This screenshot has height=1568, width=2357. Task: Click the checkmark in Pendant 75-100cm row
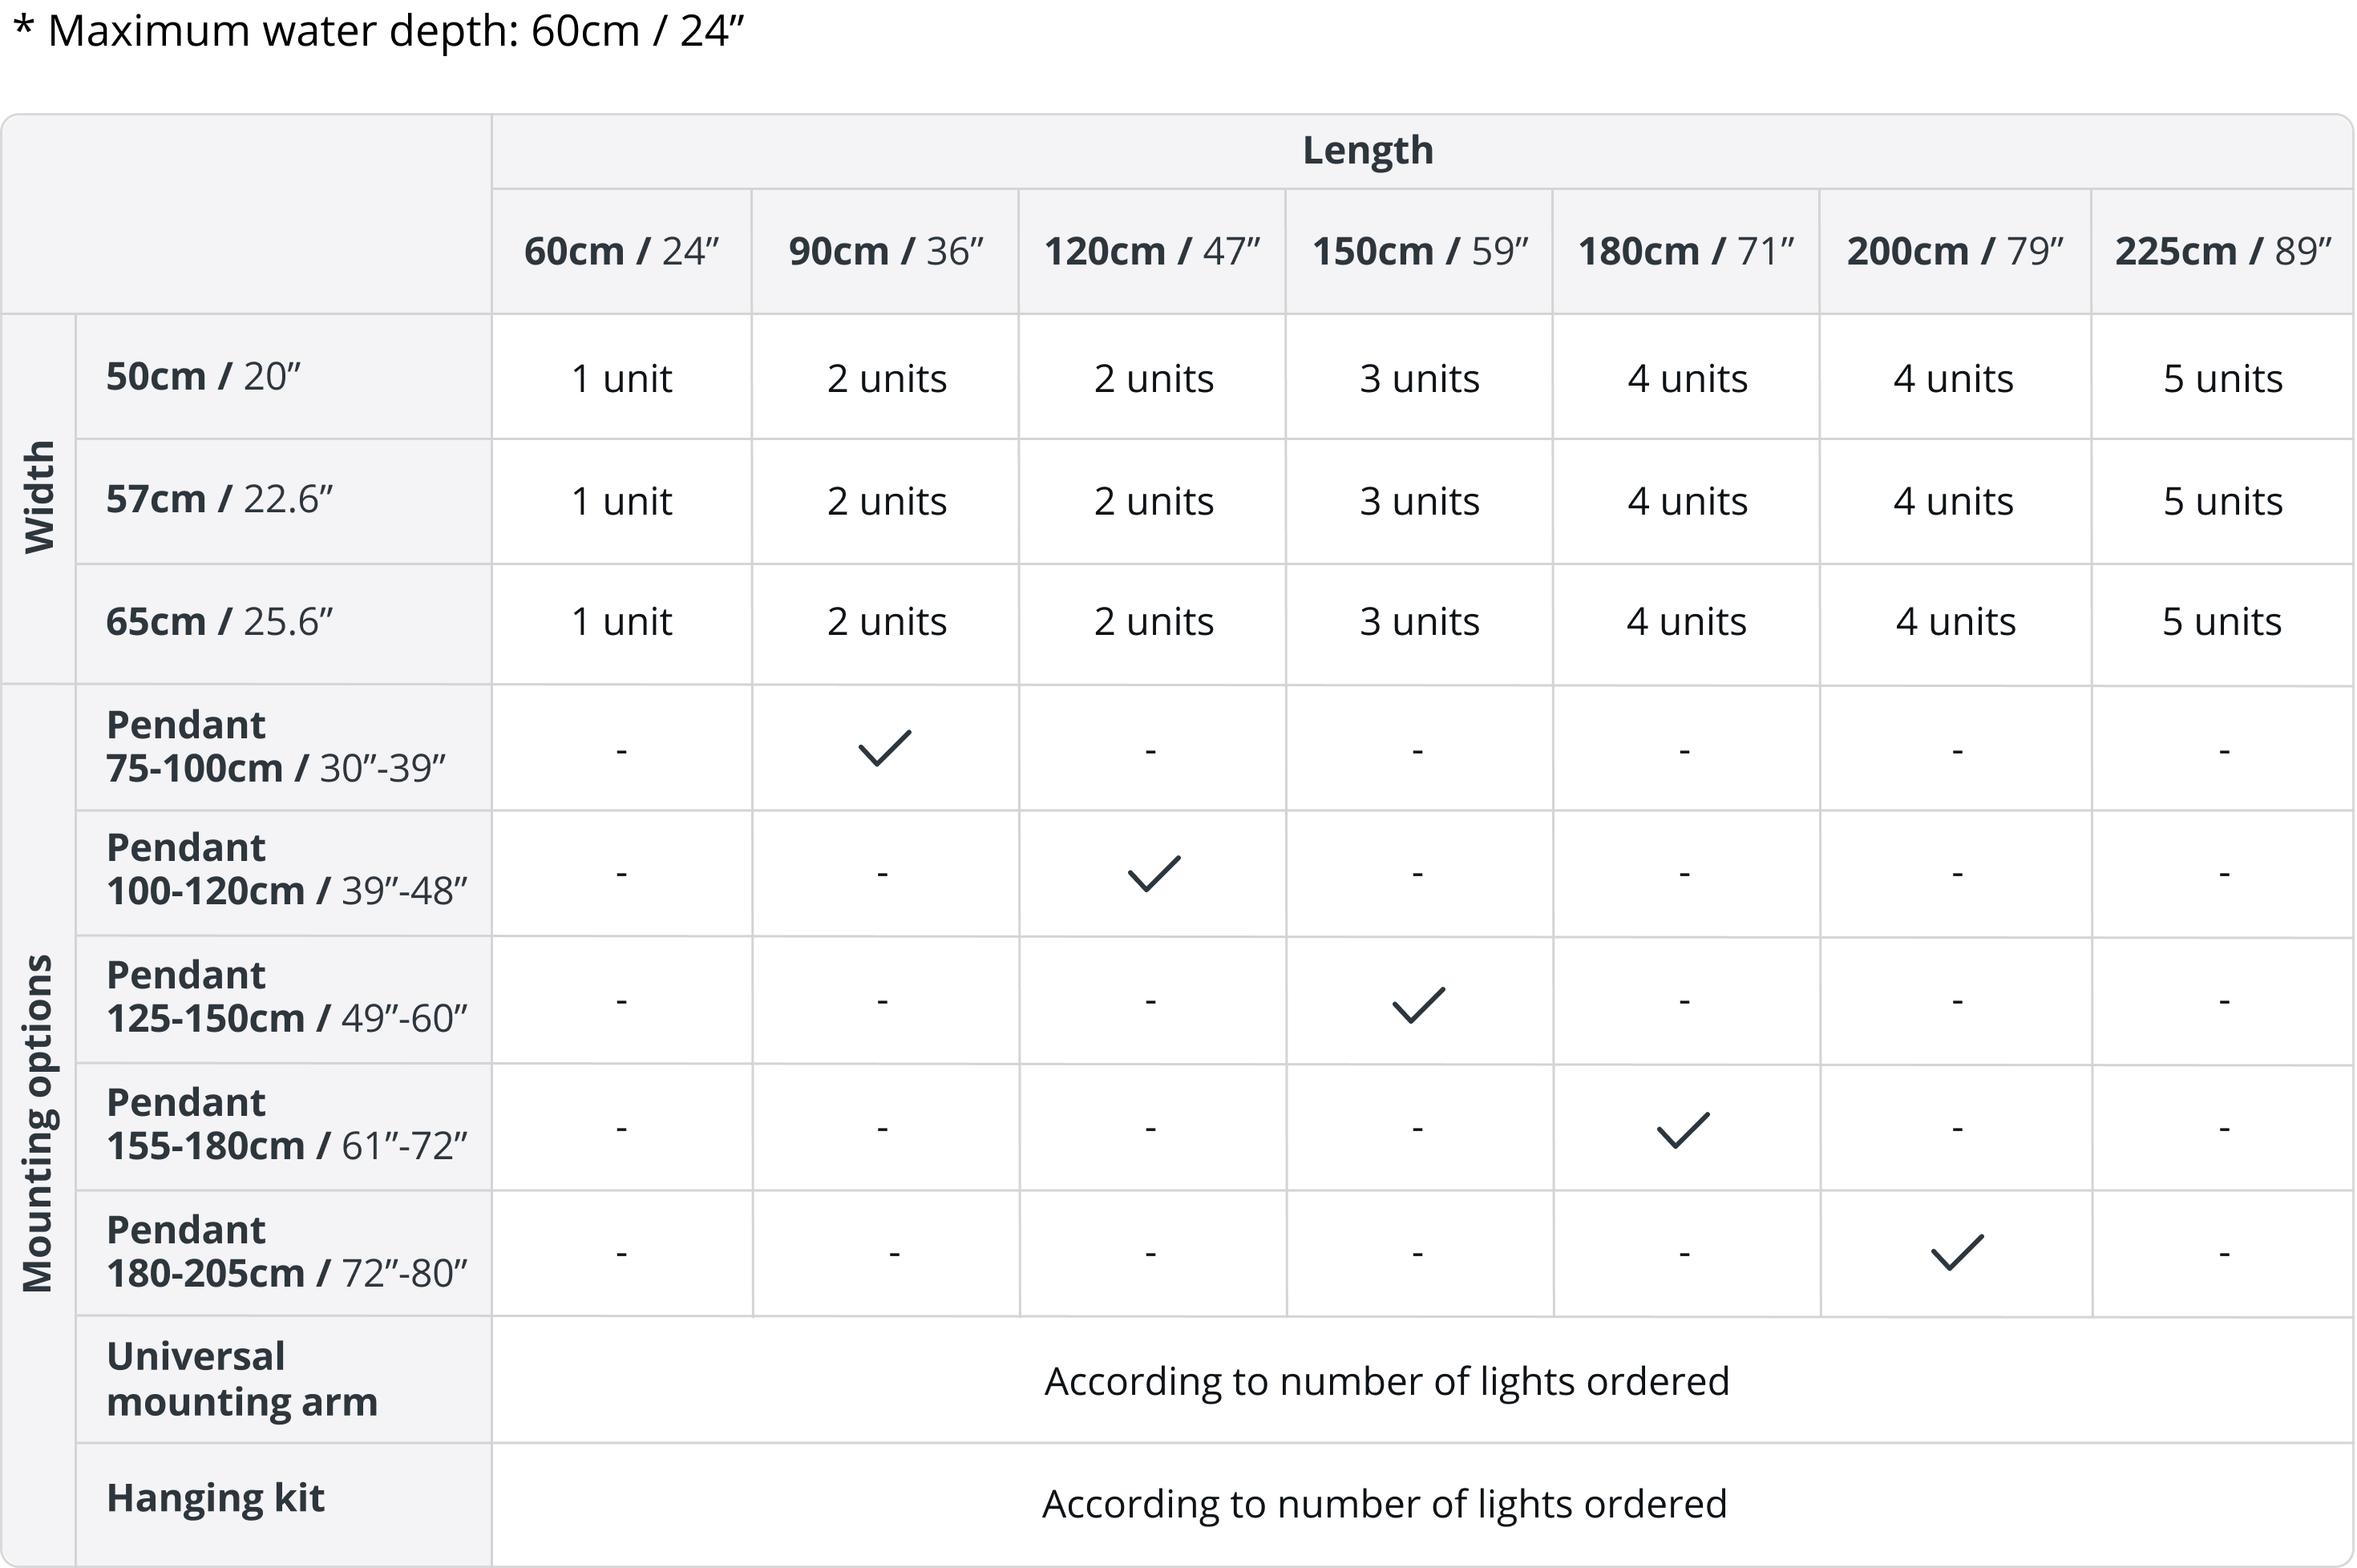tap(885, 748)
